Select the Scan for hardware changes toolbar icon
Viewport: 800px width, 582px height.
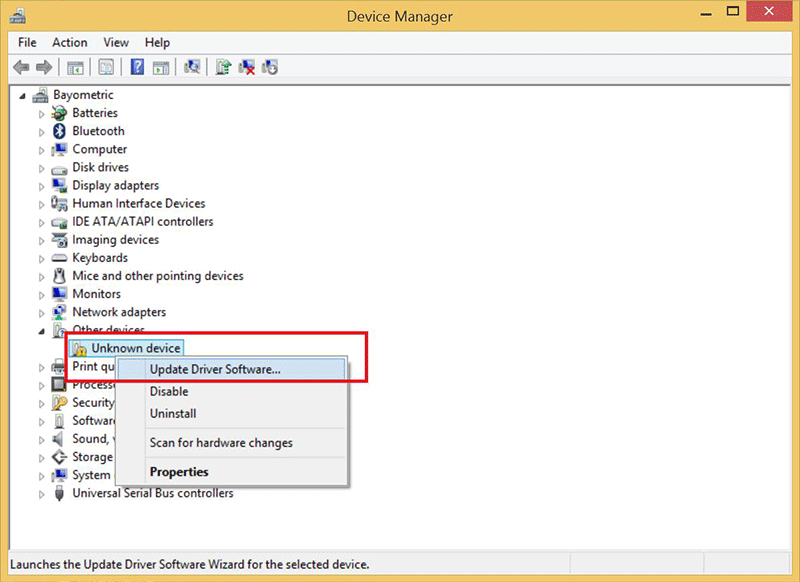193,67
